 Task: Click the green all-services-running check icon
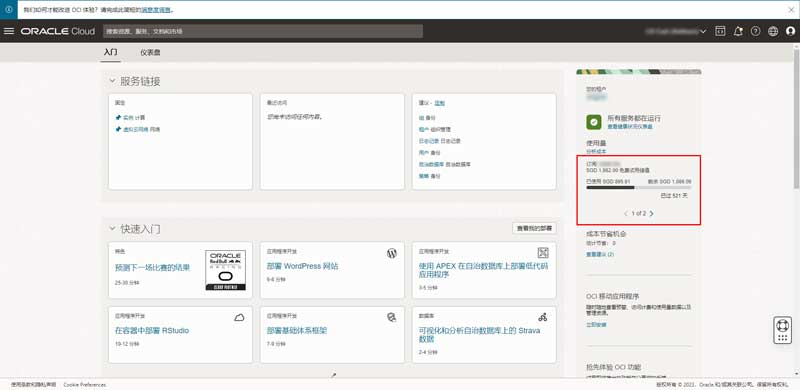(x=594, y=122)
